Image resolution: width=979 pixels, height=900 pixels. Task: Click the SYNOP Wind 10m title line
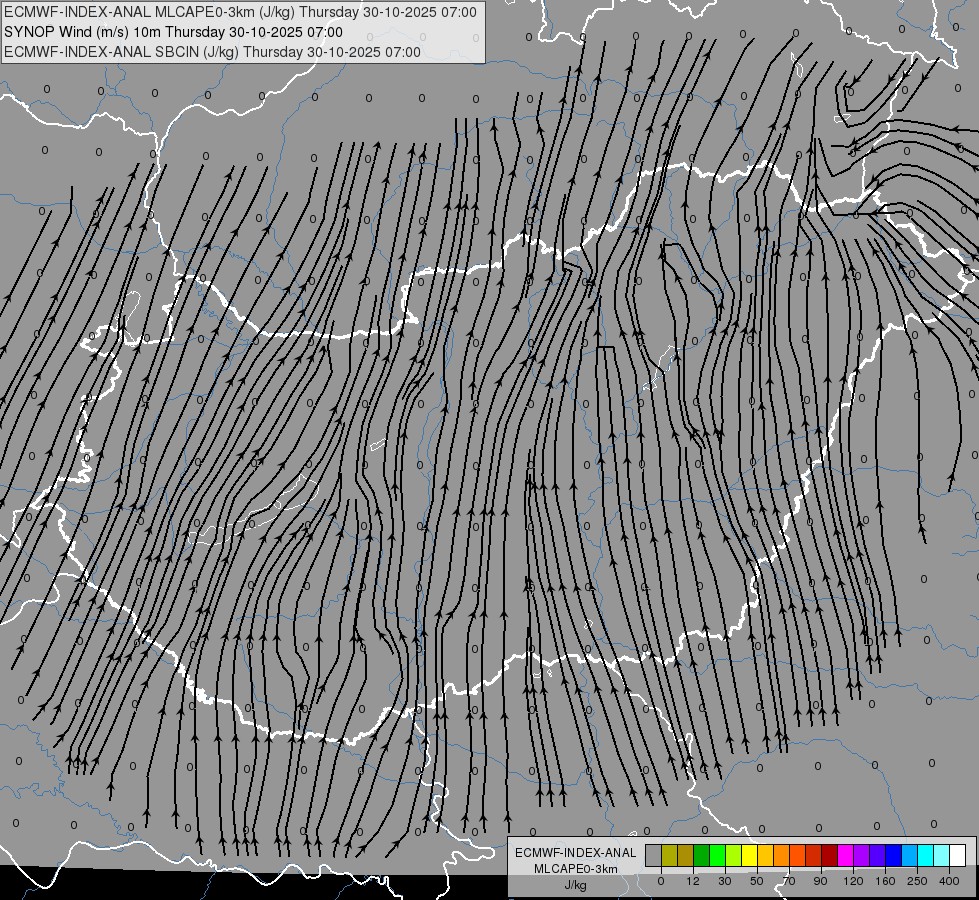[x=173, y=32]
